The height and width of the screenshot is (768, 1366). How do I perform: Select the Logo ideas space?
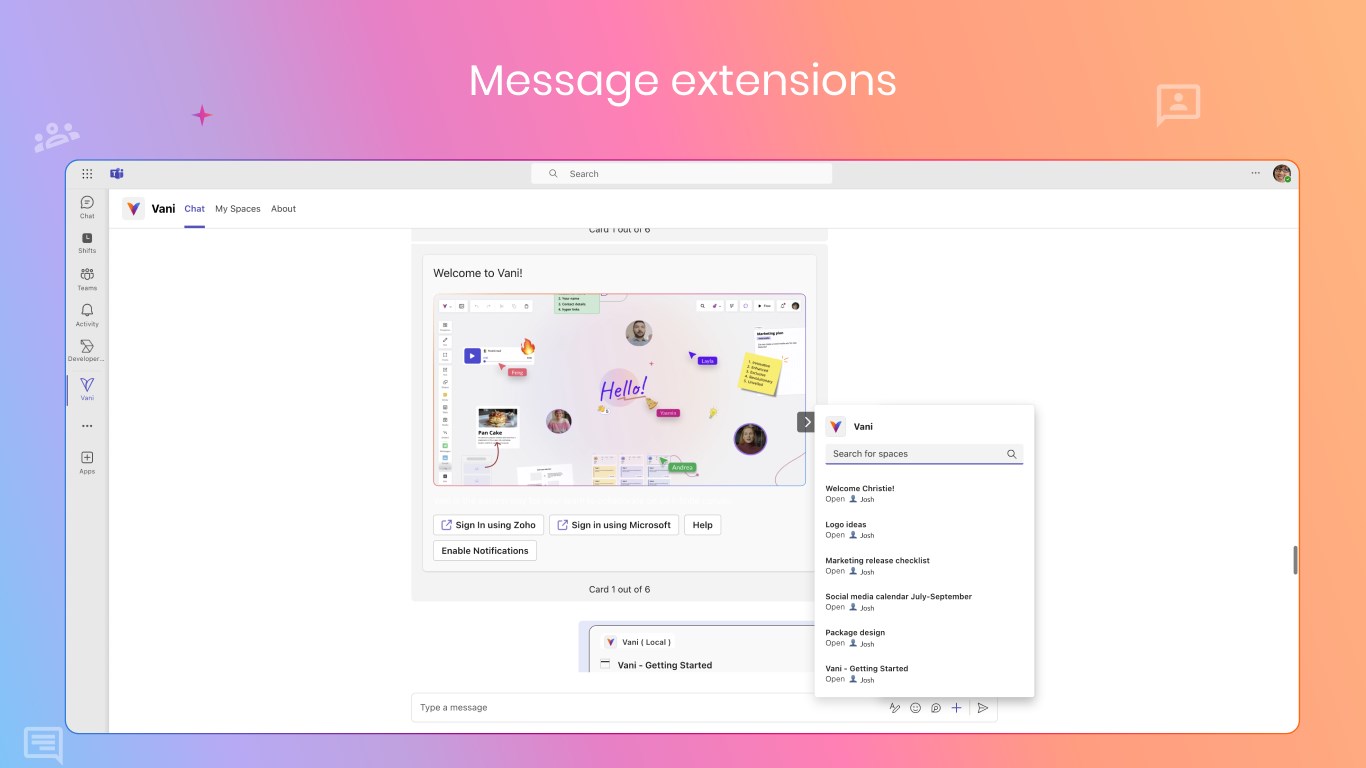(x=924, y=530)
